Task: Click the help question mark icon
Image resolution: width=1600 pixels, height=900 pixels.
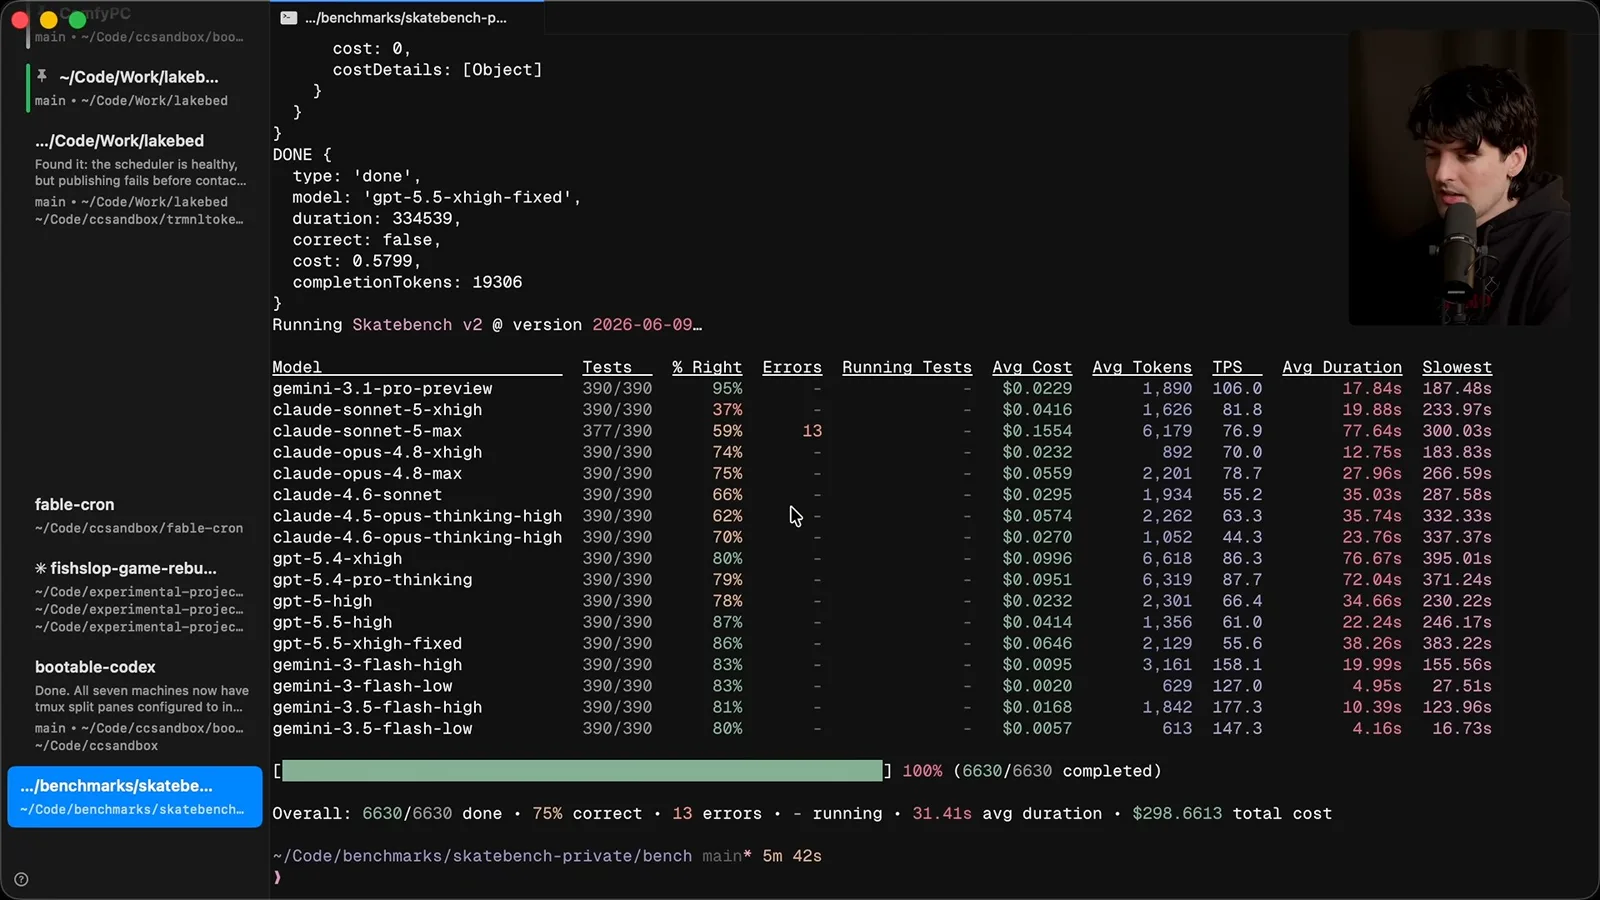Action: pos(21,880)
